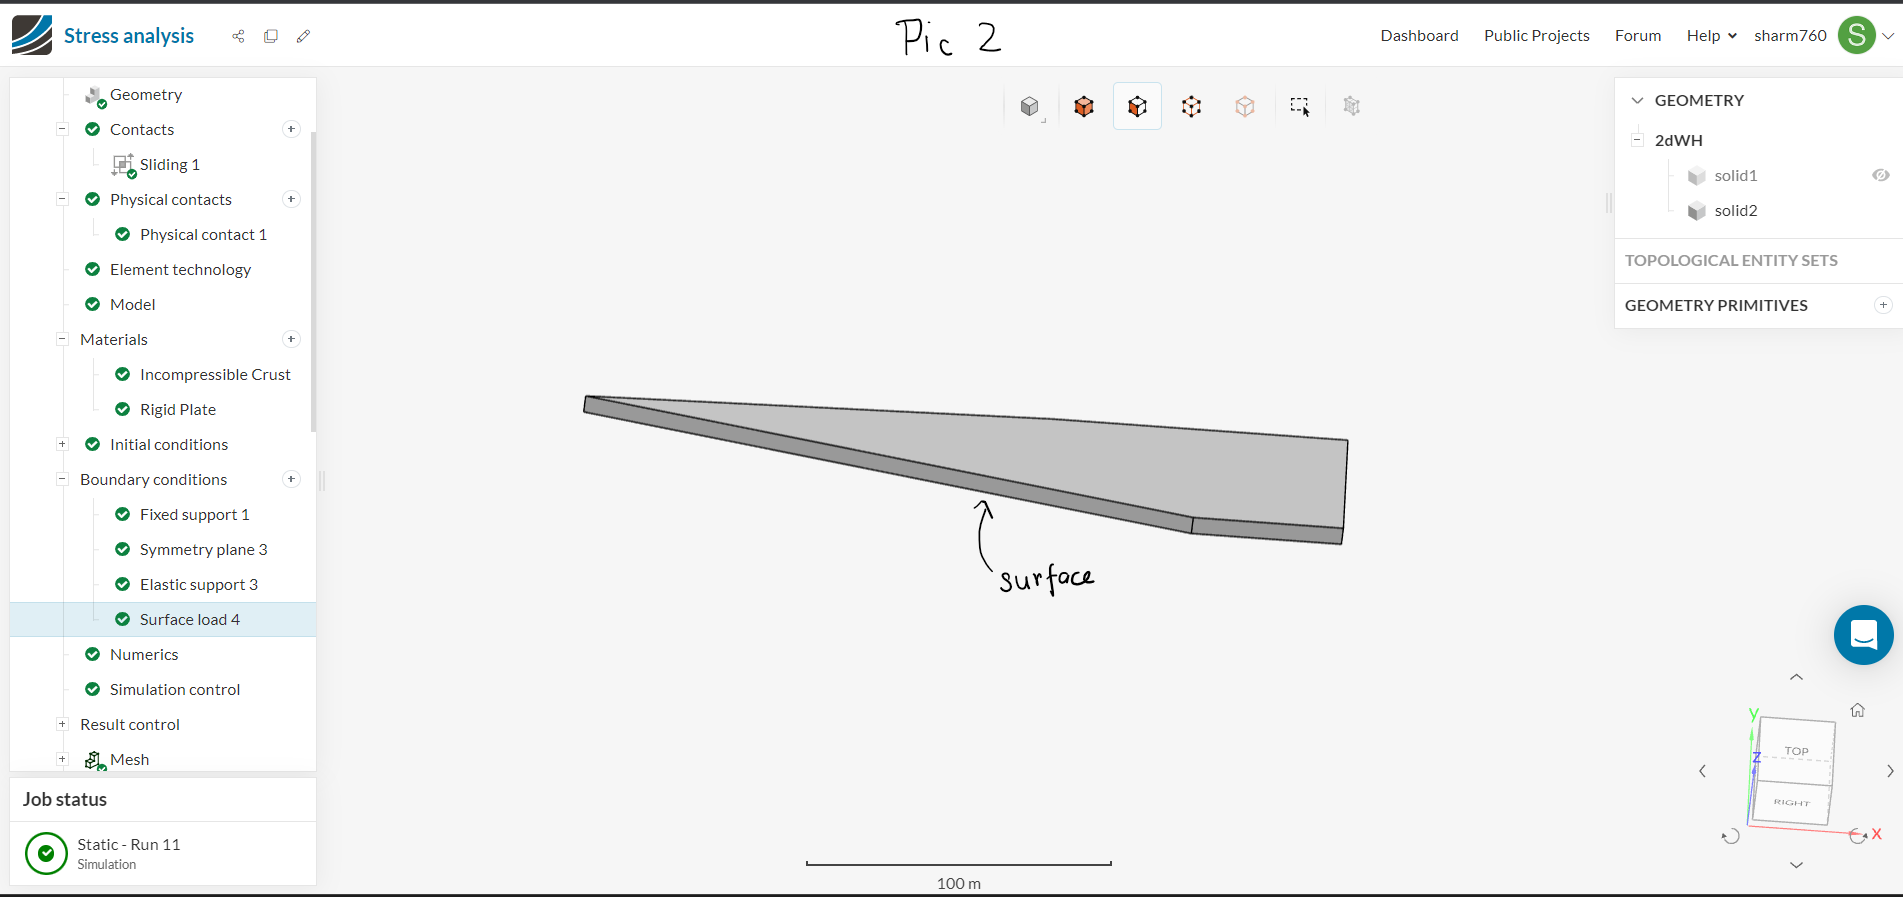Expand TOPOLOGICAL ENTITY SETS section
Viewport: 1903px width, 897px height.
coord(1731,260)
